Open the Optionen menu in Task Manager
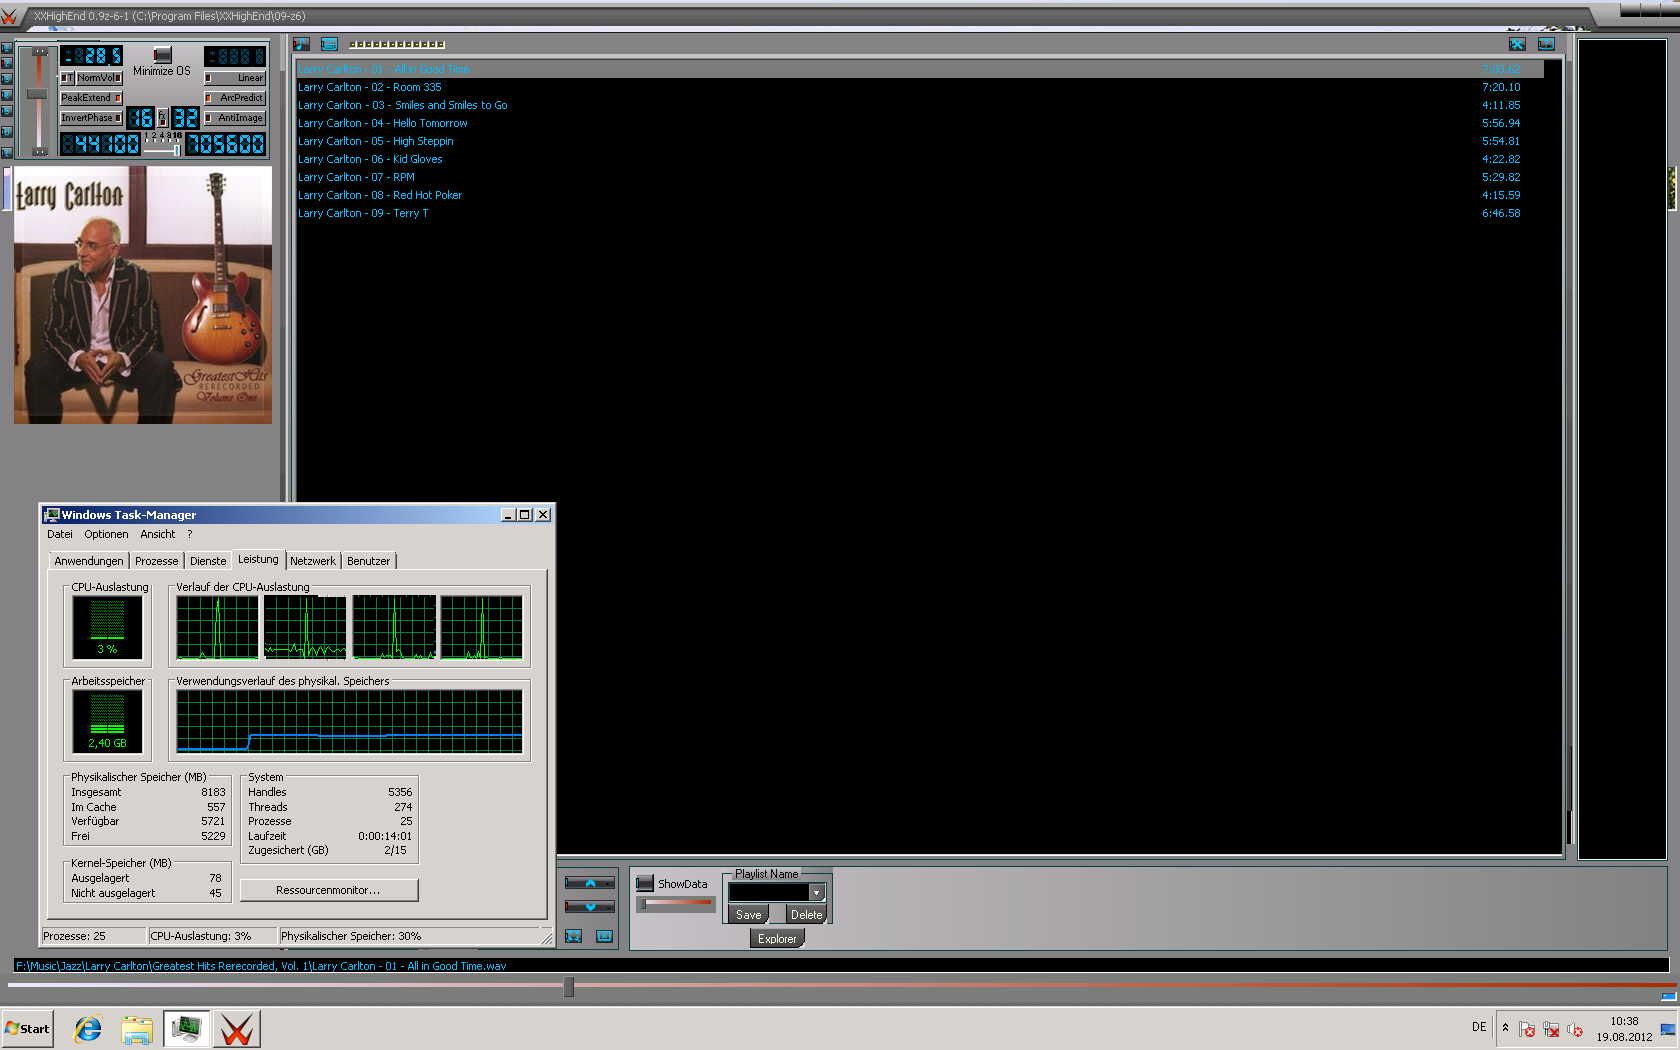 [x=106, y=534]
